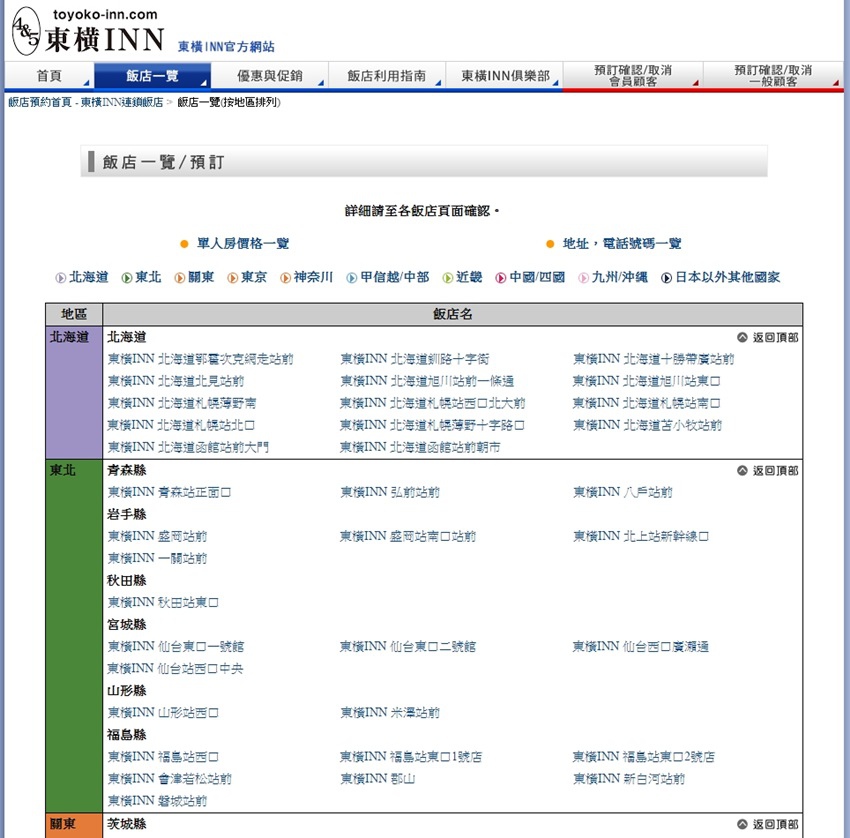Jump to 甲信越/中部 region anchor link

(395, 277)
